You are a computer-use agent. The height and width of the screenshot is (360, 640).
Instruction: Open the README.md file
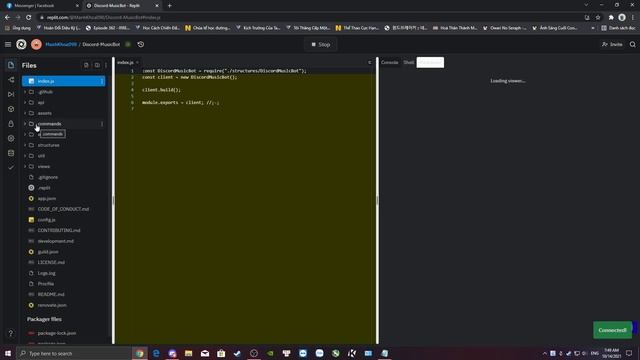pyautogui.click(x=51, y=294)
